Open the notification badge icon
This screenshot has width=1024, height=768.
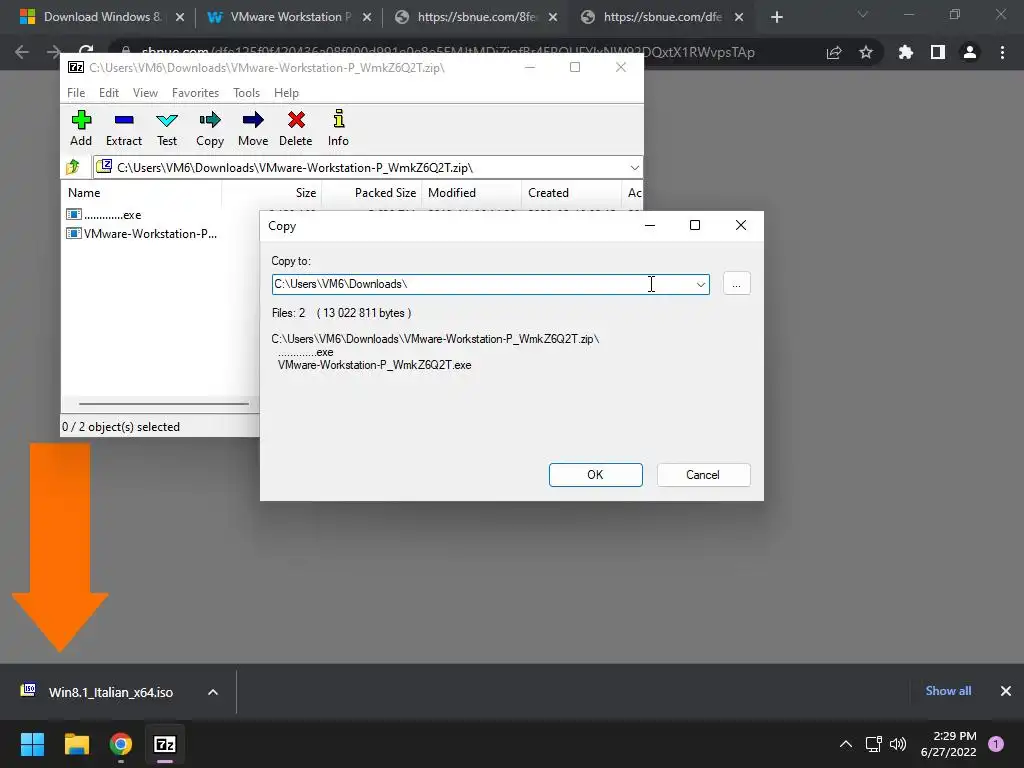[x=996, y=744]
